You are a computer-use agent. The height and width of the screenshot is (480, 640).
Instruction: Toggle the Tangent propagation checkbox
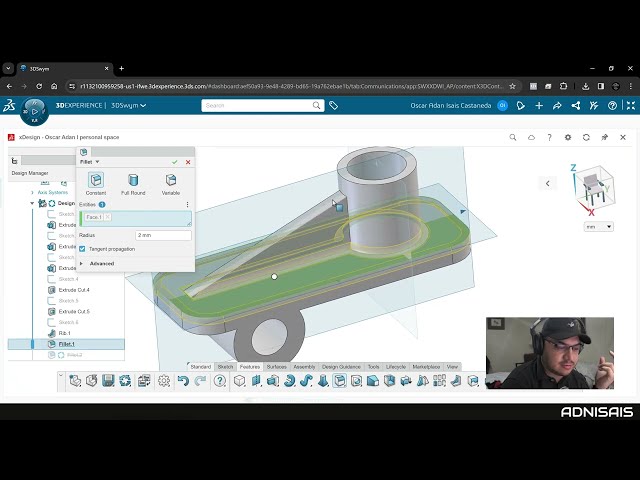(82, 249)
